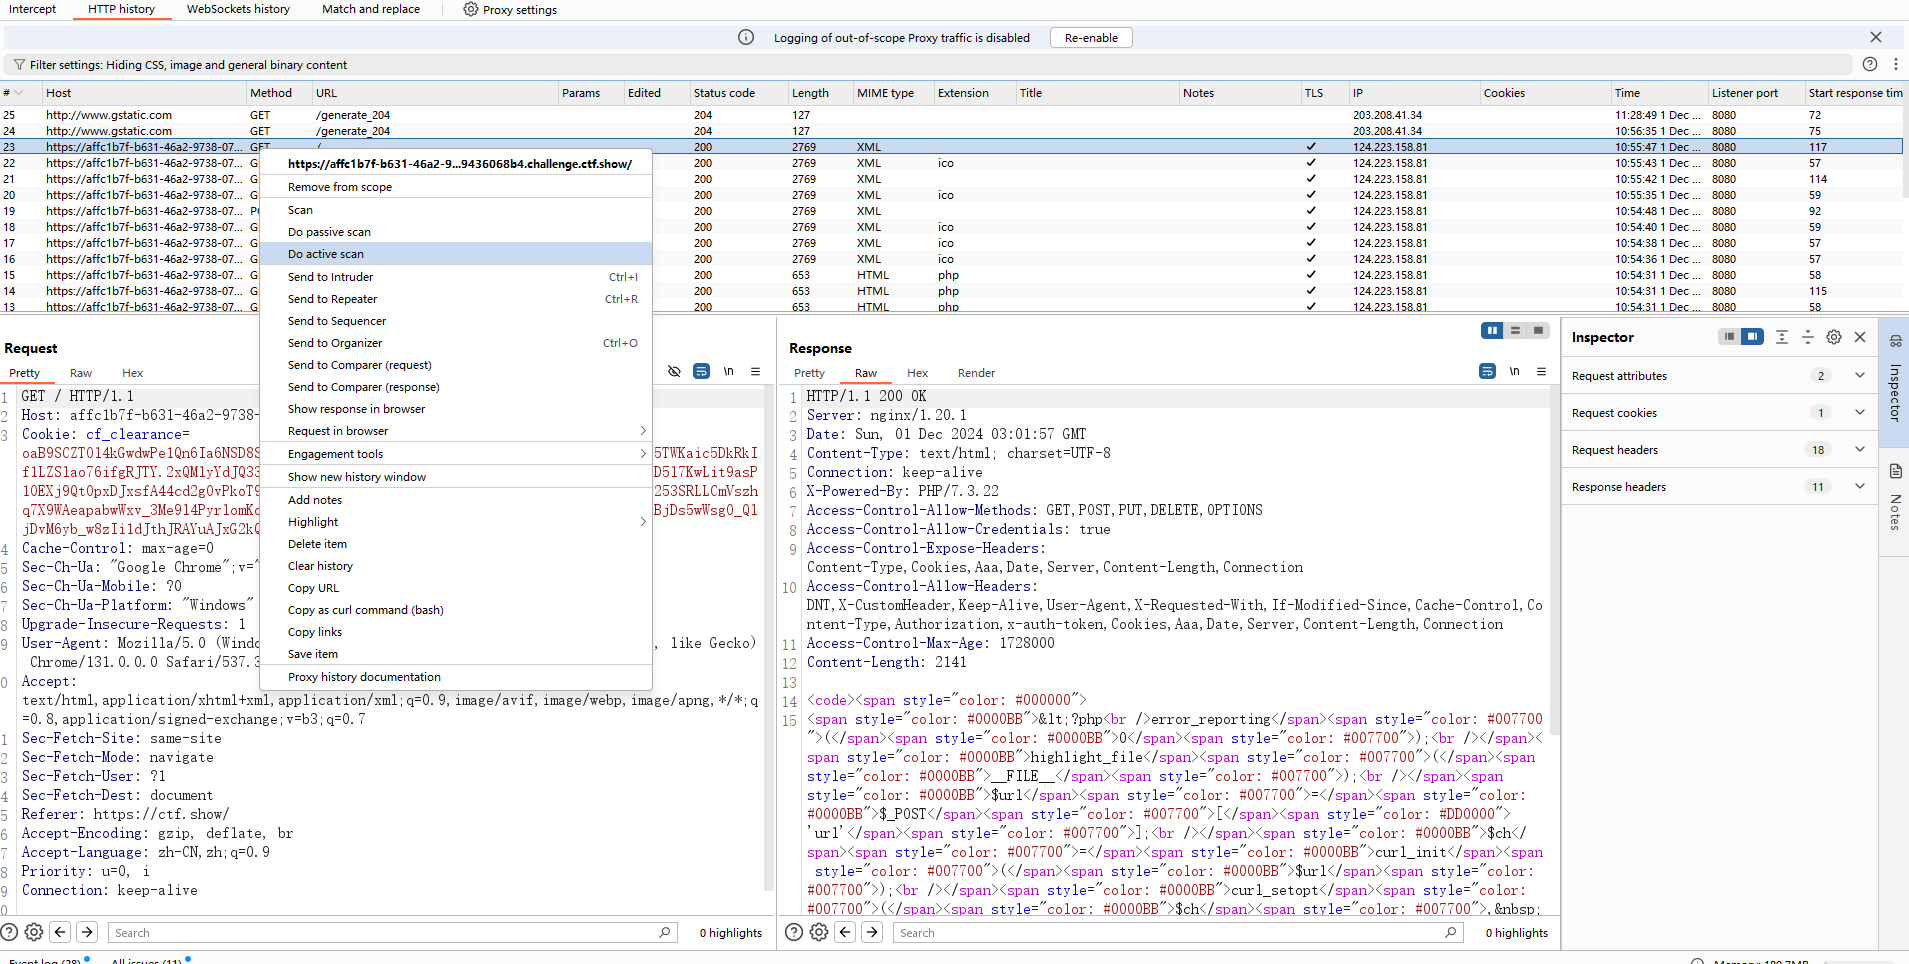1909x964 pixels.
Task: Click the # column sort arrow
Action: (19, 93)
